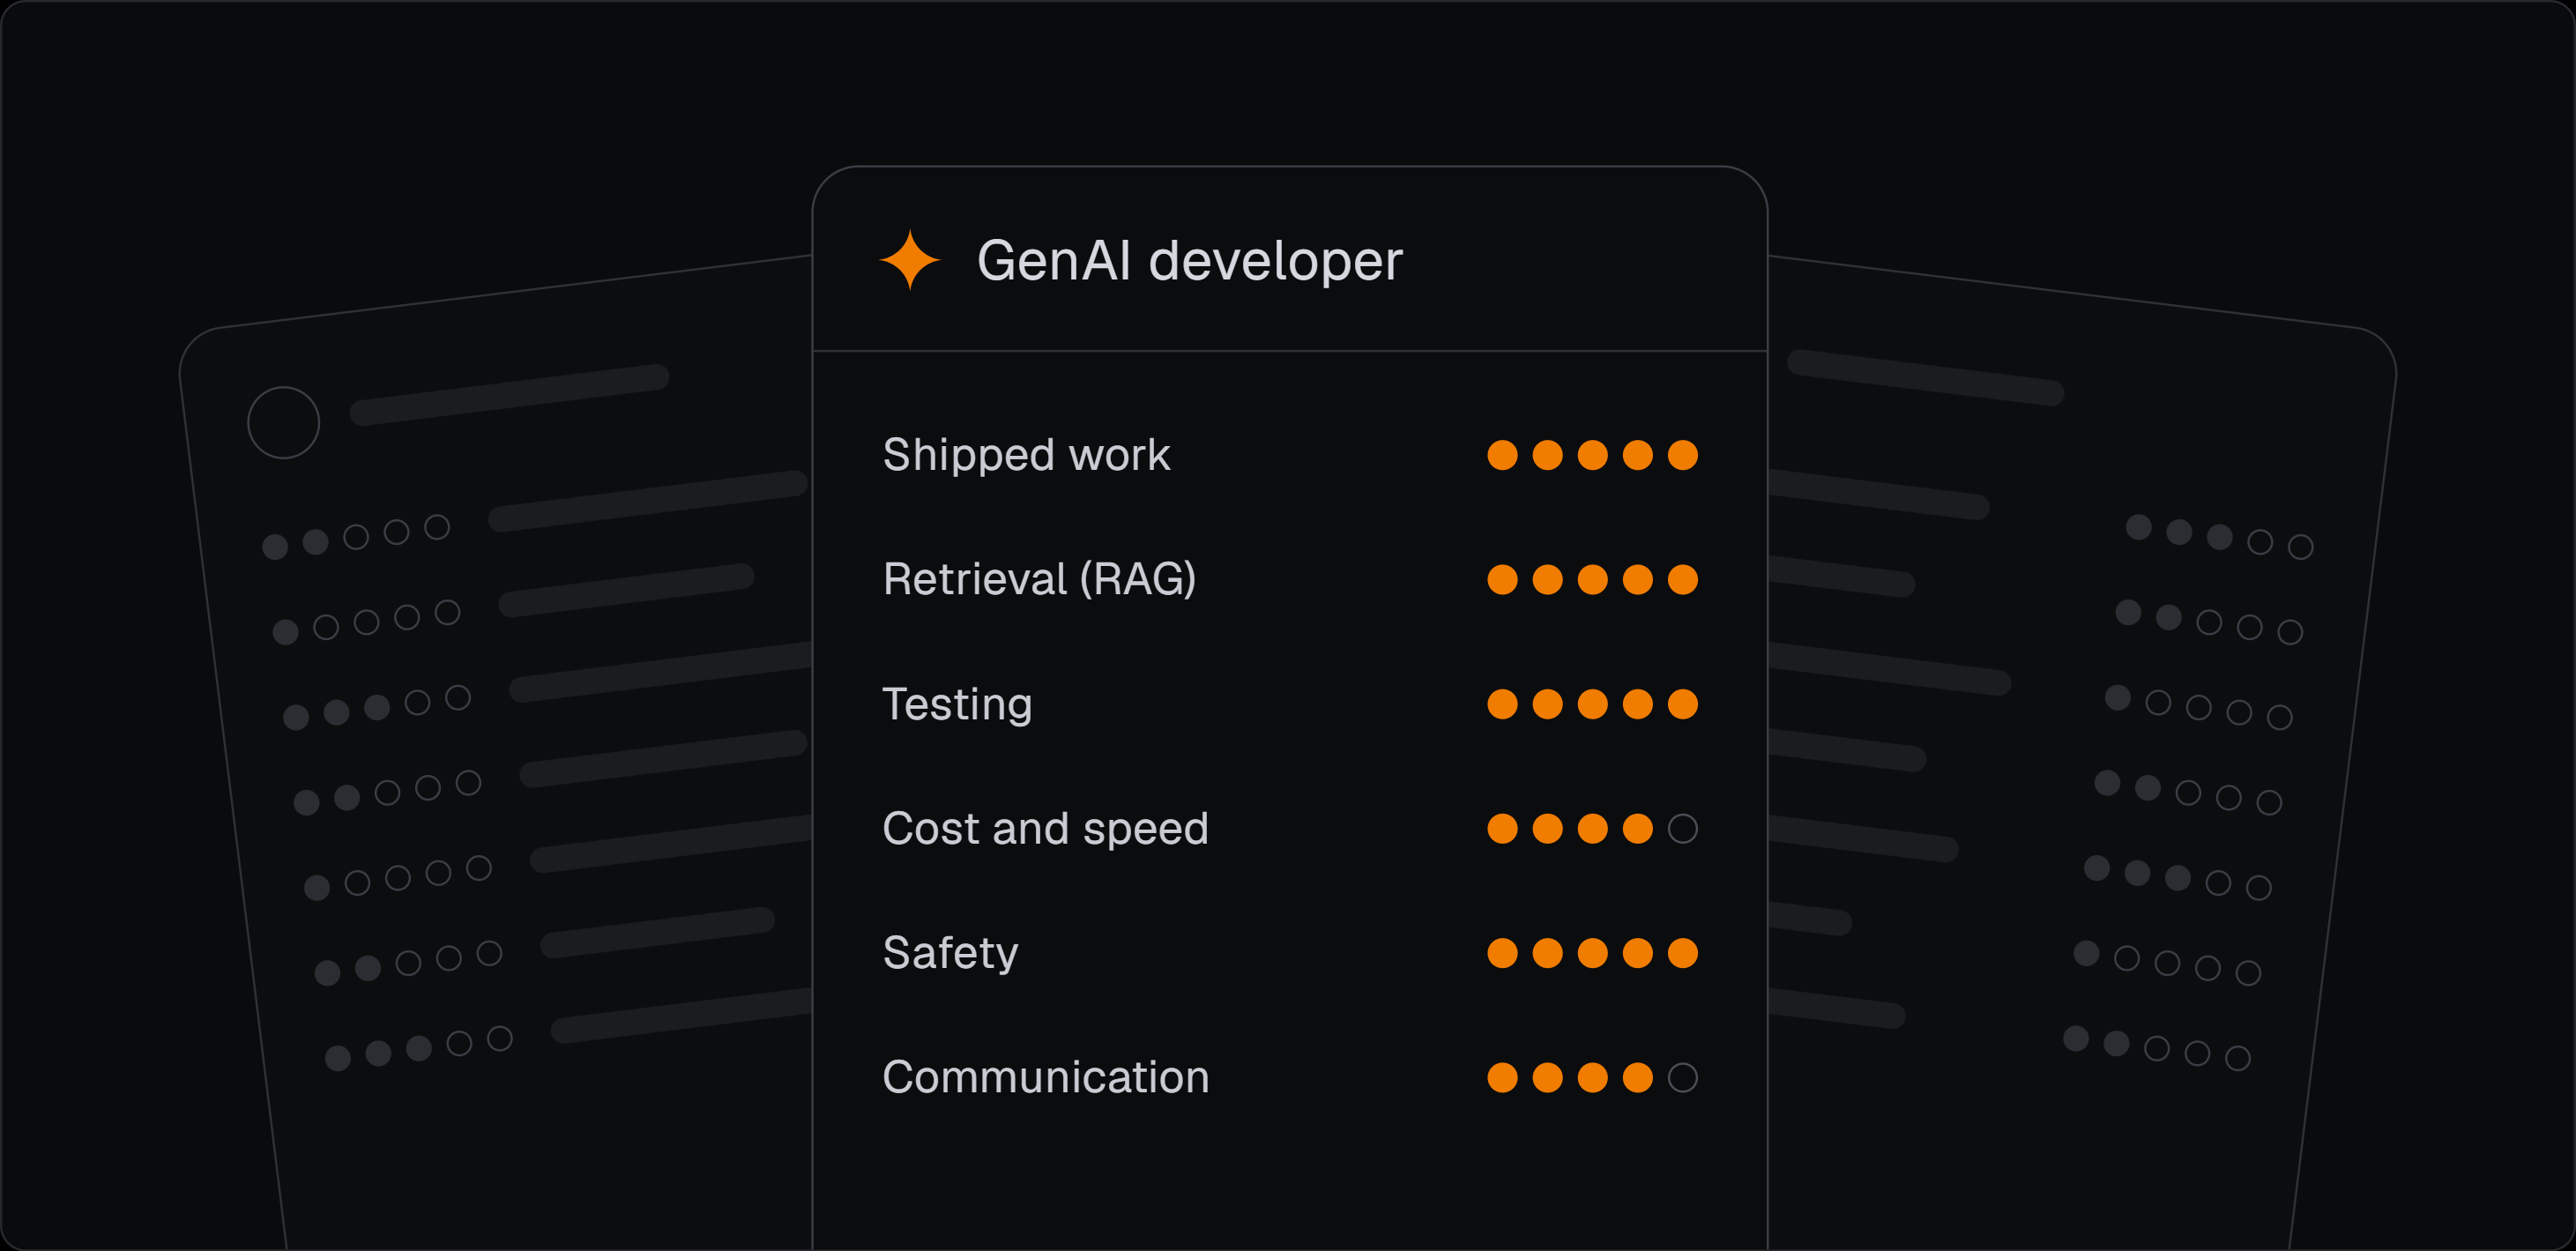Click the Retrieval (RAG) label
This screenshot has width=2576, height=1251.
(x=1039, y=579)
